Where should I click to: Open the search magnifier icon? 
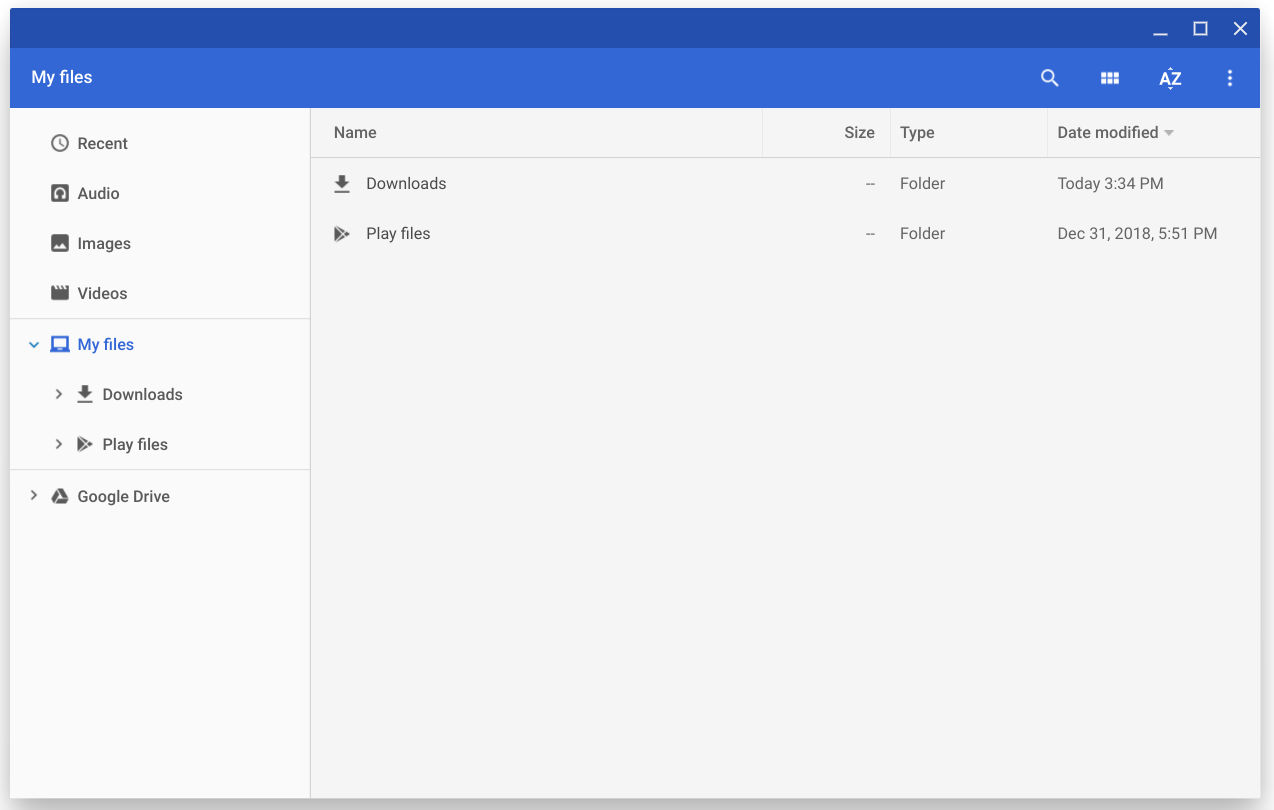click(x=1049, y=78)
